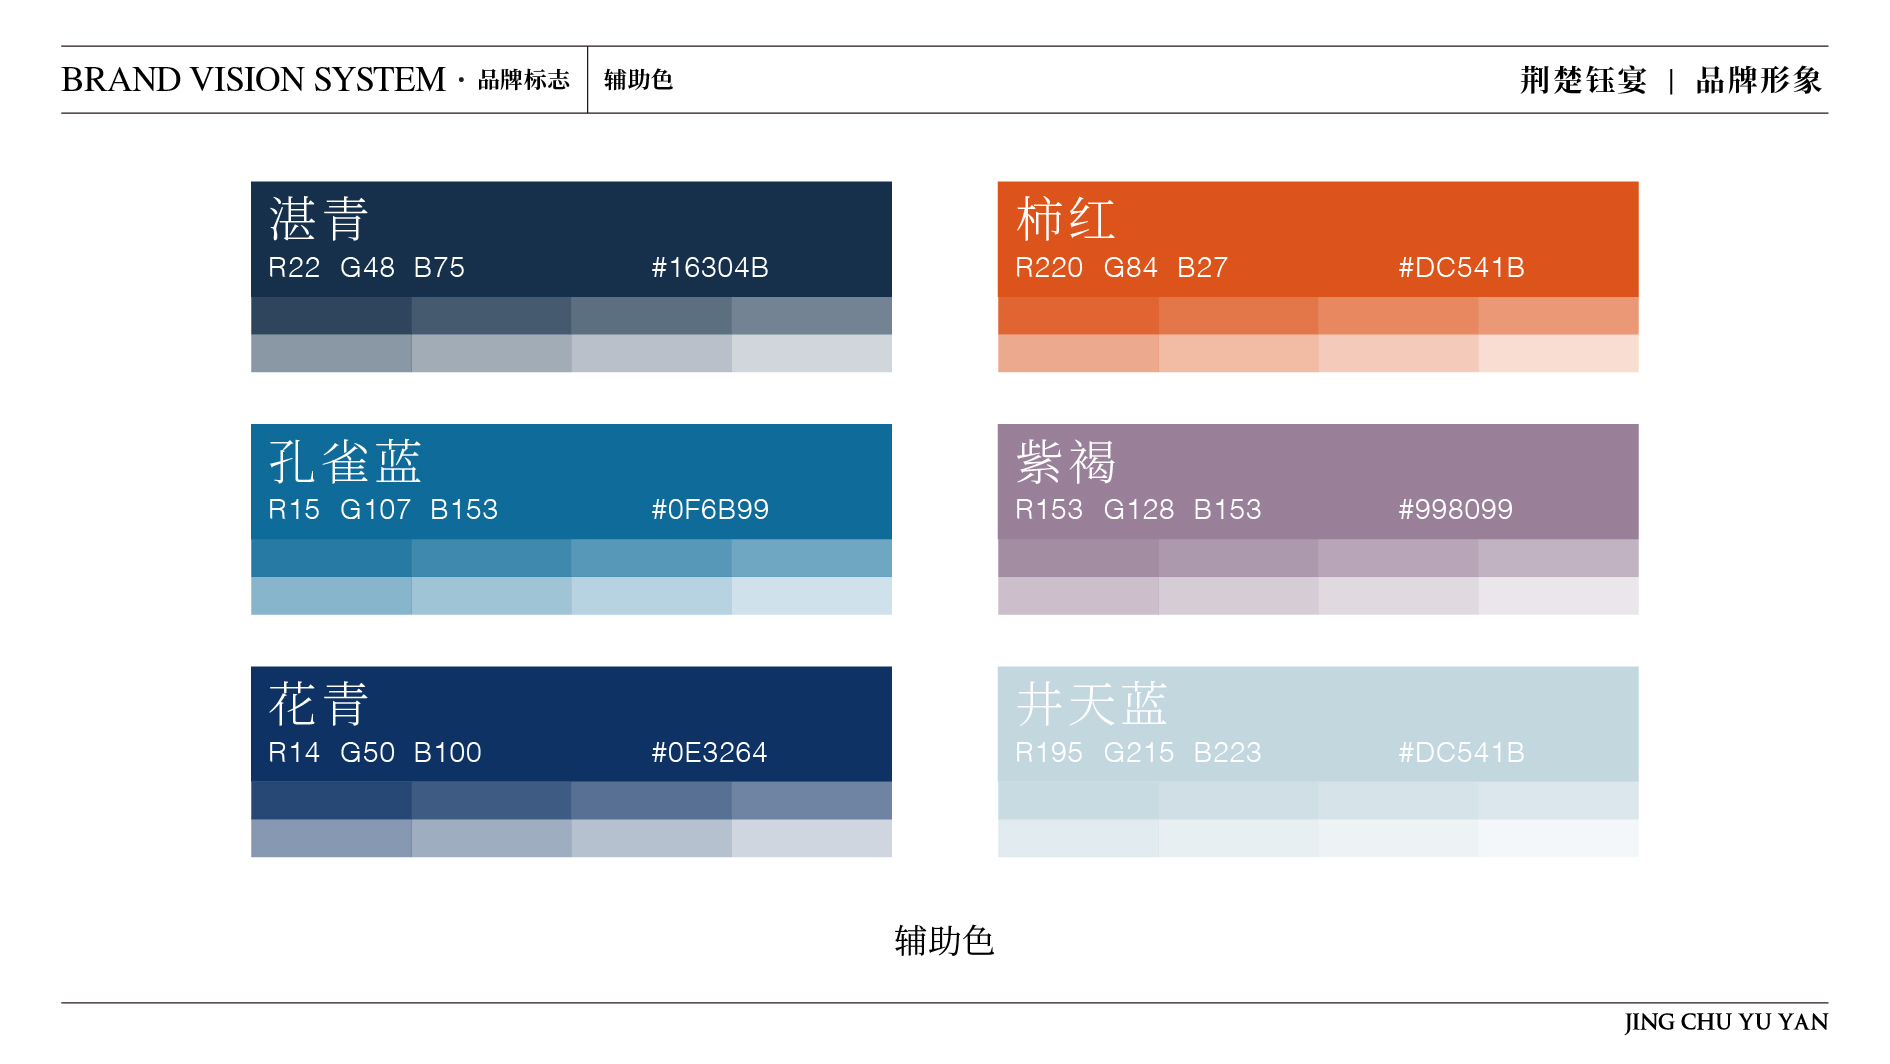The image size is (1890, 1064).
Task: Click the 紫褐 purple-brown color block
Action: pyautogui.click(x=1318, y=482)
